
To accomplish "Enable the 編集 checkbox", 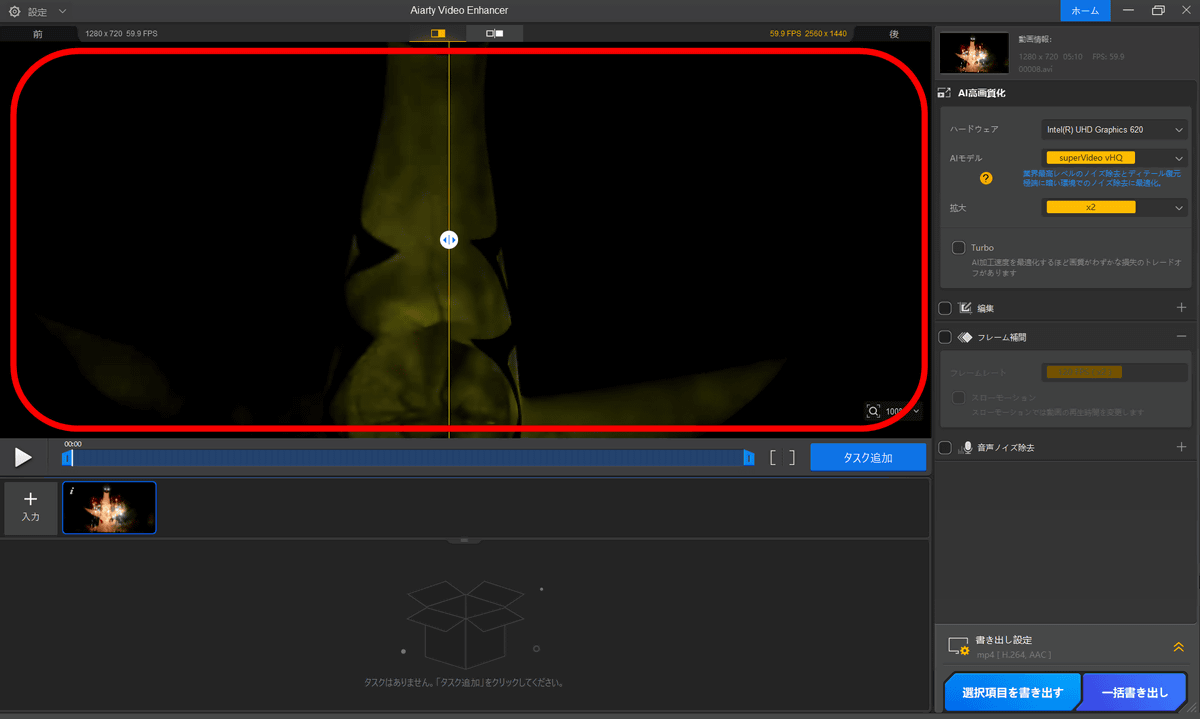I will click(x=945, y=308).
